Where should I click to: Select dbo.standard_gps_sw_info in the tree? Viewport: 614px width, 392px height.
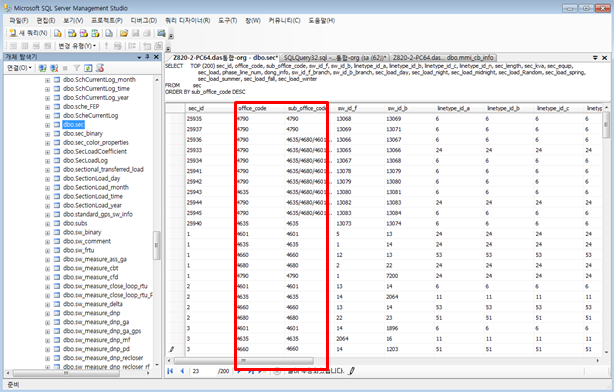click(x=98, y=215)
